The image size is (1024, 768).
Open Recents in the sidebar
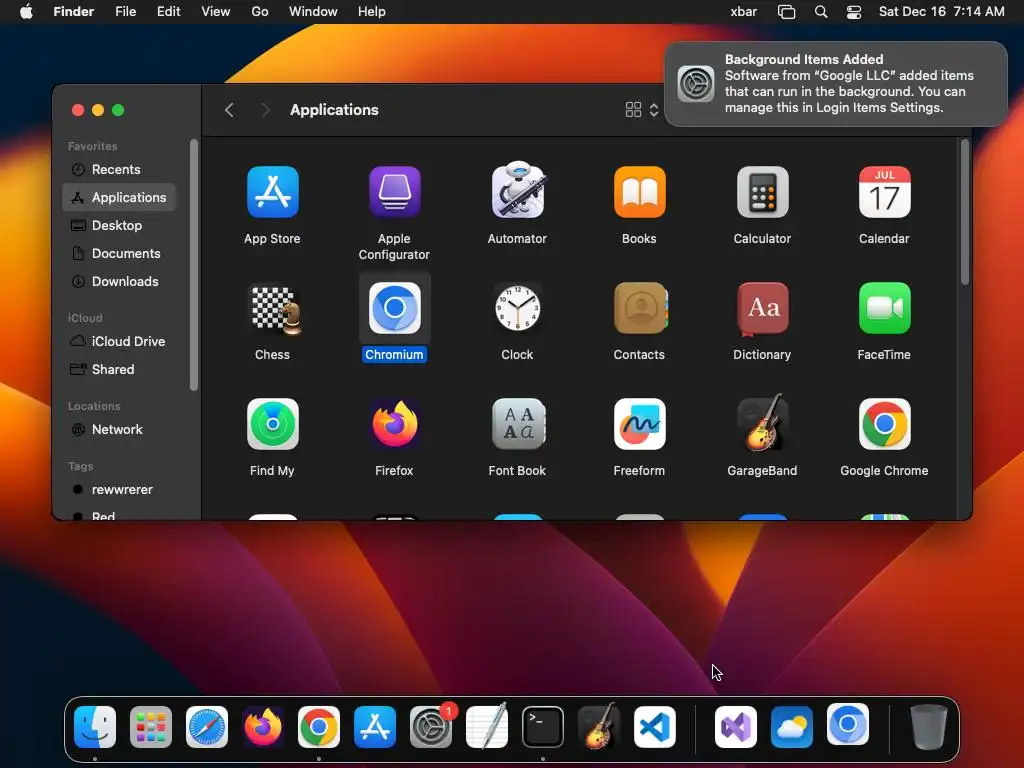[x=120, y=169]
